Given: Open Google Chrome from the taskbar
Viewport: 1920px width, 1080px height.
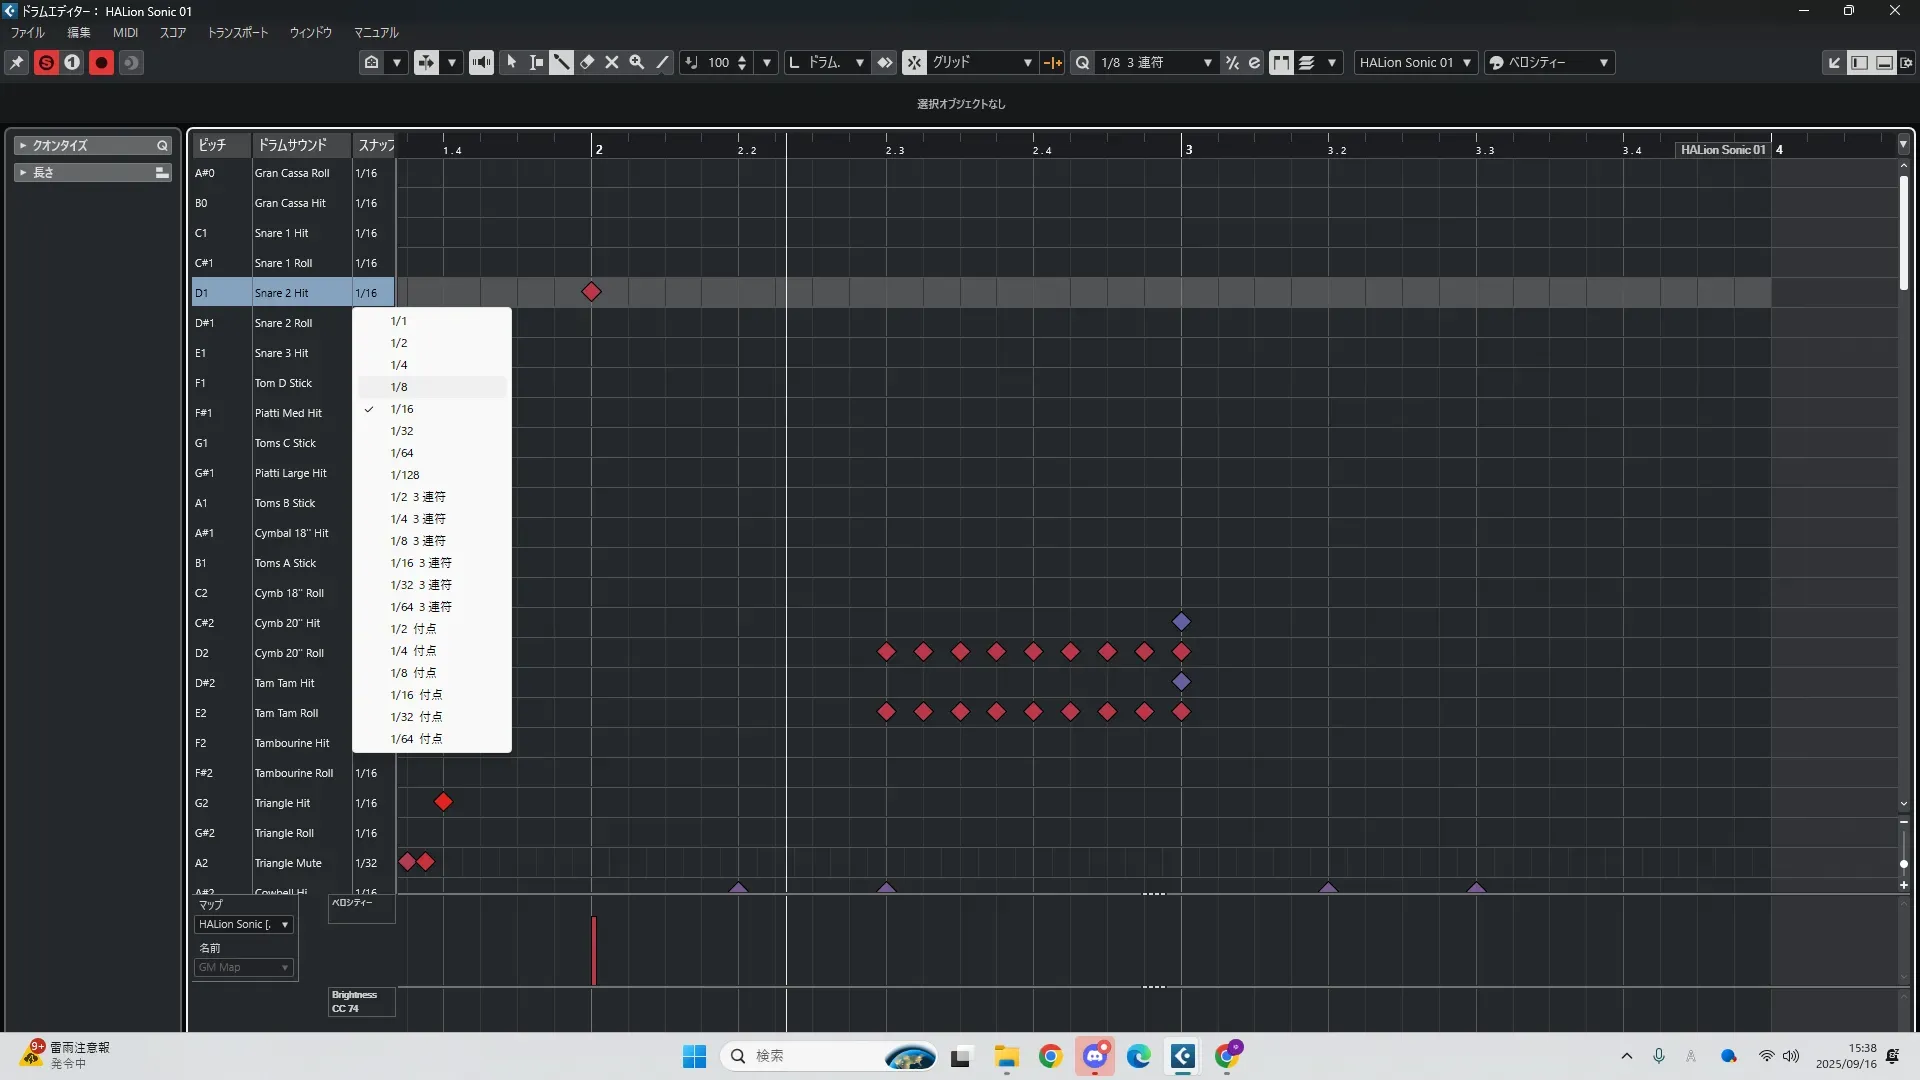Looking at the screenshot, I should pyautogui.click(x=1050, y=1056).
